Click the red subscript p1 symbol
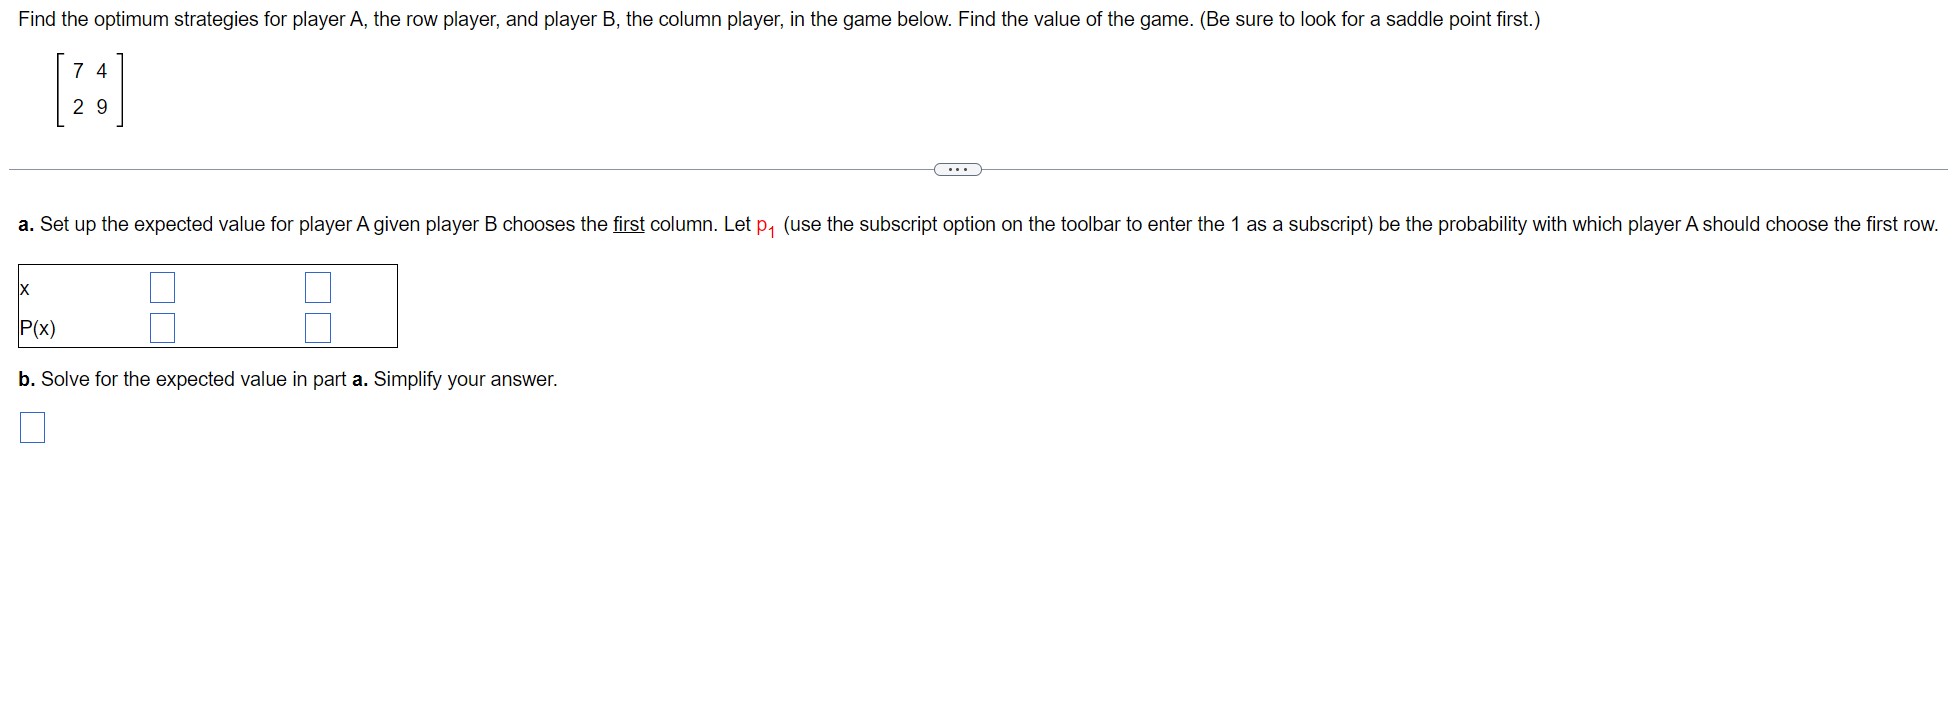 tap(764, 225)
